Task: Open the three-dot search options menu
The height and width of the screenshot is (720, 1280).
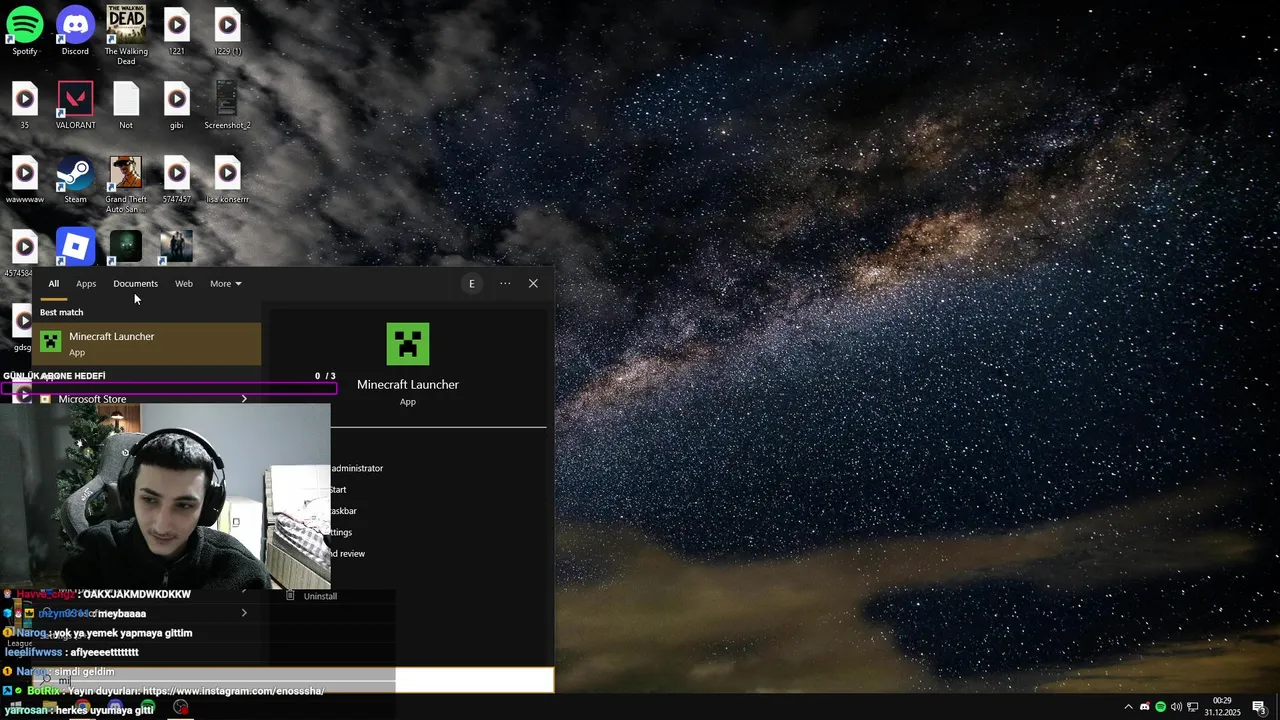Action: point(505,284)
